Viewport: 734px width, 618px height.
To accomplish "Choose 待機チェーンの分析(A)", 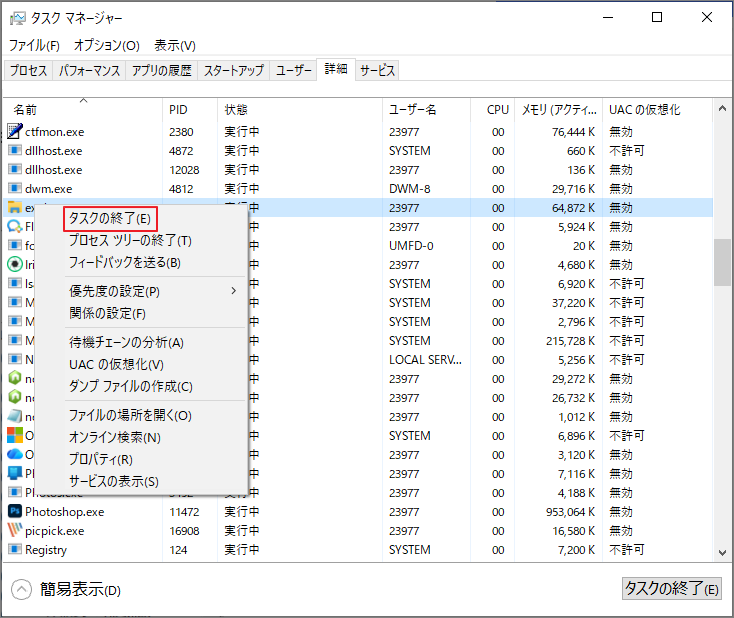I will 126,343.
